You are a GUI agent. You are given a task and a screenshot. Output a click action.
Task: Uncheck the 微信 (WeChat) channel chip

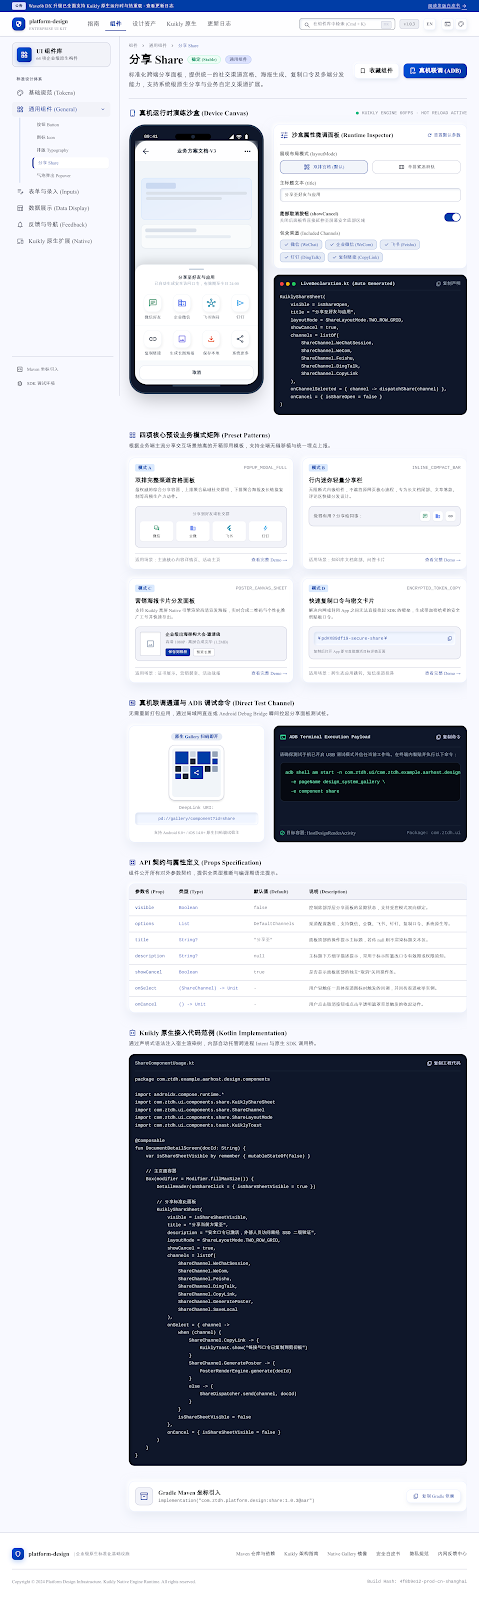pos(301,244)
